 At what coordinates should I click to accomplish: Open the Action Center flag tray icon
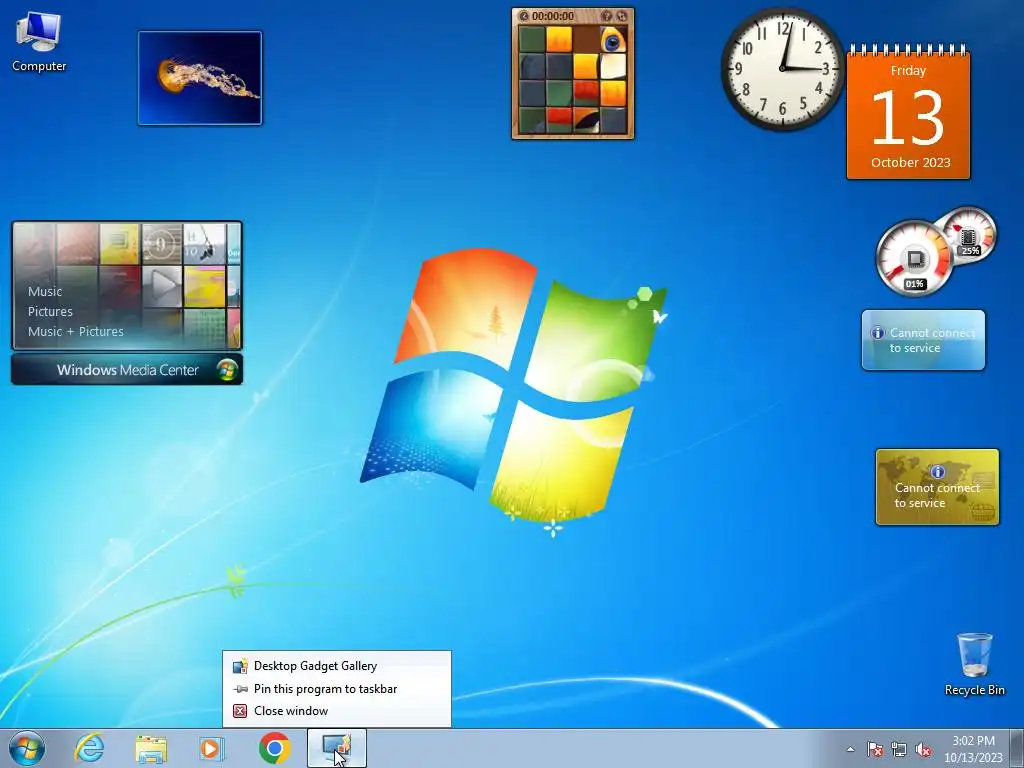pyautogui.click(x=874, y=749)
